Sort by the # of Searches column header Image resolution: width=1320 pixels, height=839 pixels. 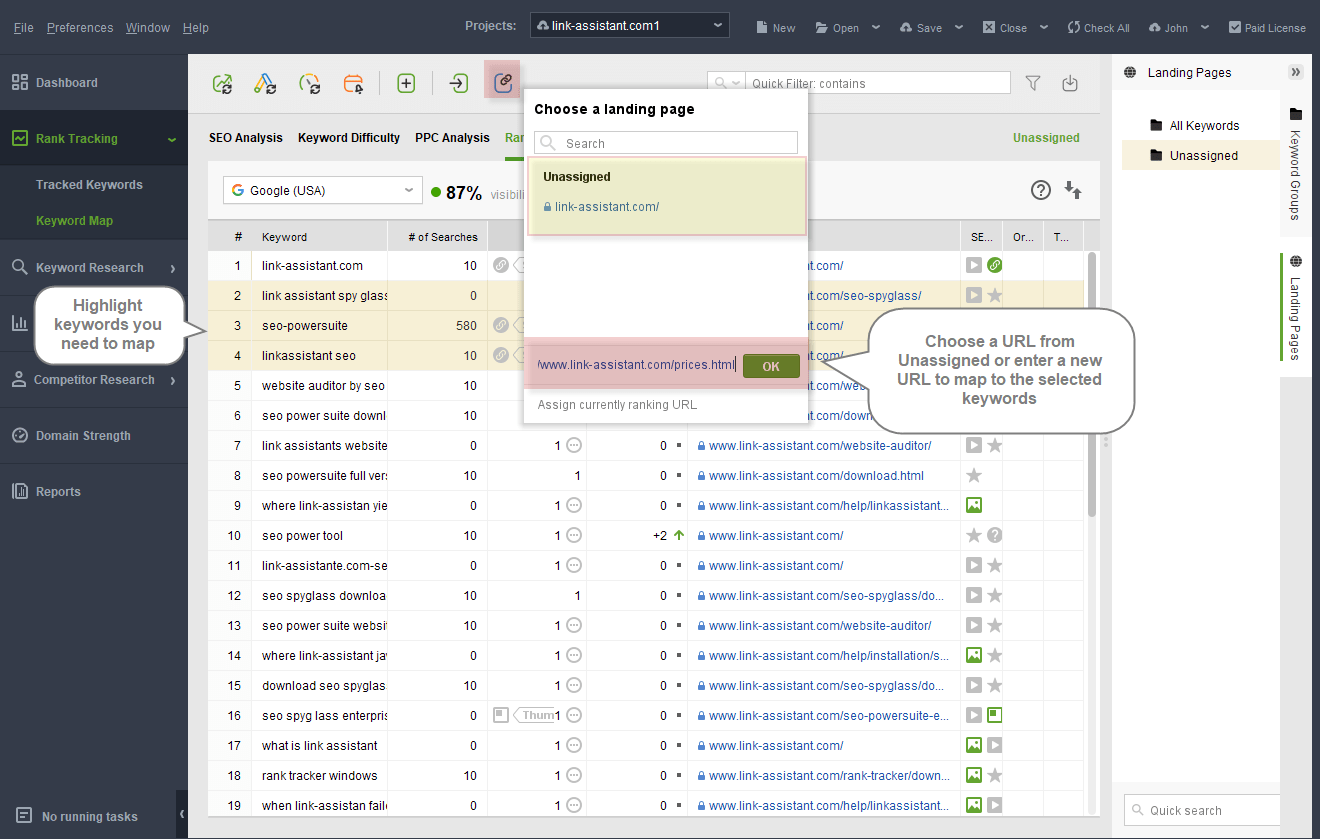(x=437, y=237)
